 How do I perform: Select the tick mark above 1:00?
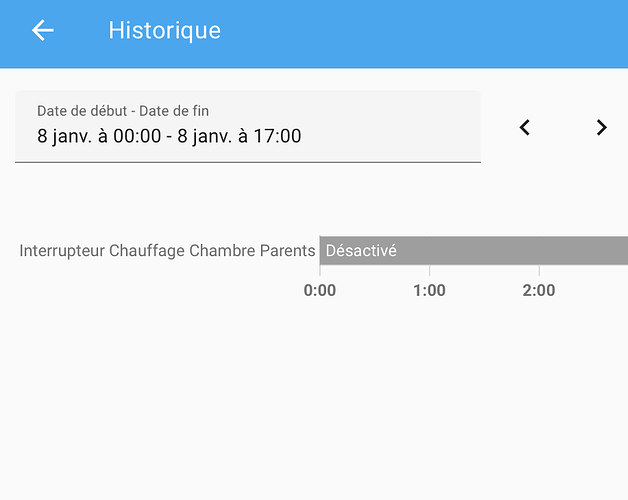click(x=429, y=271)
